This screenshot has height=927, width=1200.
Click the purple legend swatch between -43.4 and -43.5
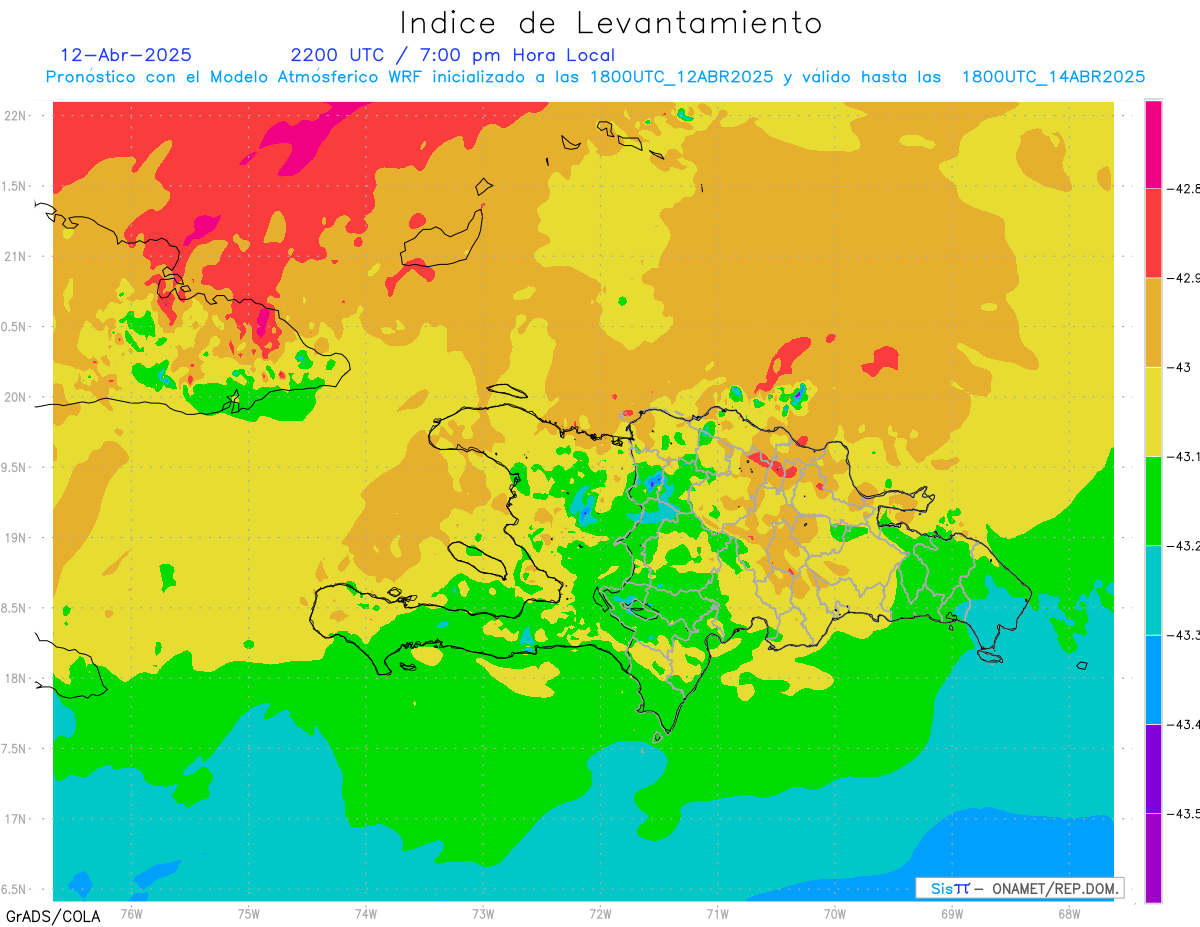1153,768
